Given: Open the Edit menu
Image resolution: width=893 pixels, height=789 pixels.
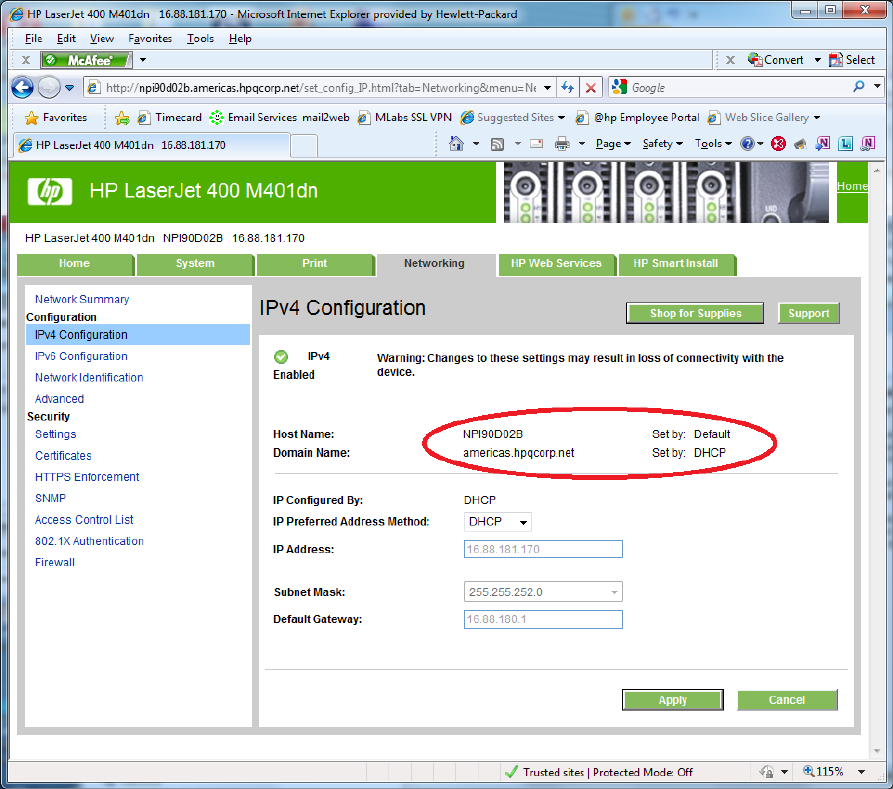Looking at the screenshot, I should coord(66,38).
